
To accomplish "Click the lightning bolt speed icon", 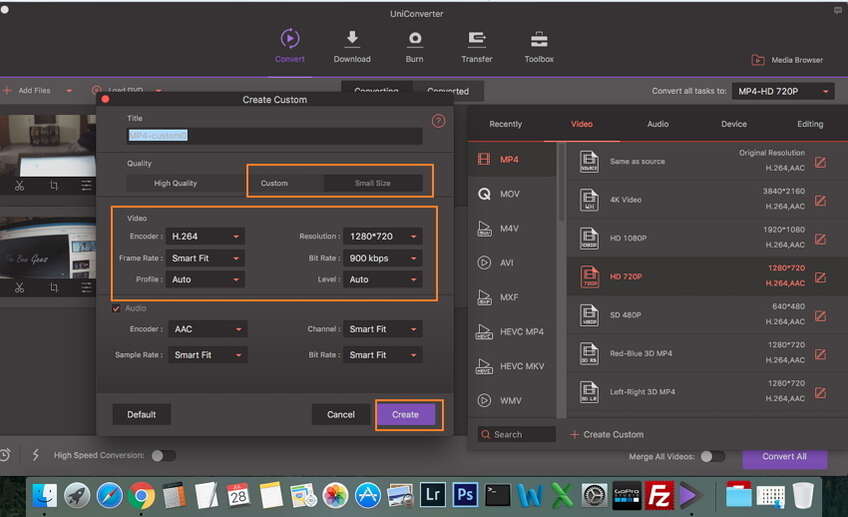I will point(36,455).
